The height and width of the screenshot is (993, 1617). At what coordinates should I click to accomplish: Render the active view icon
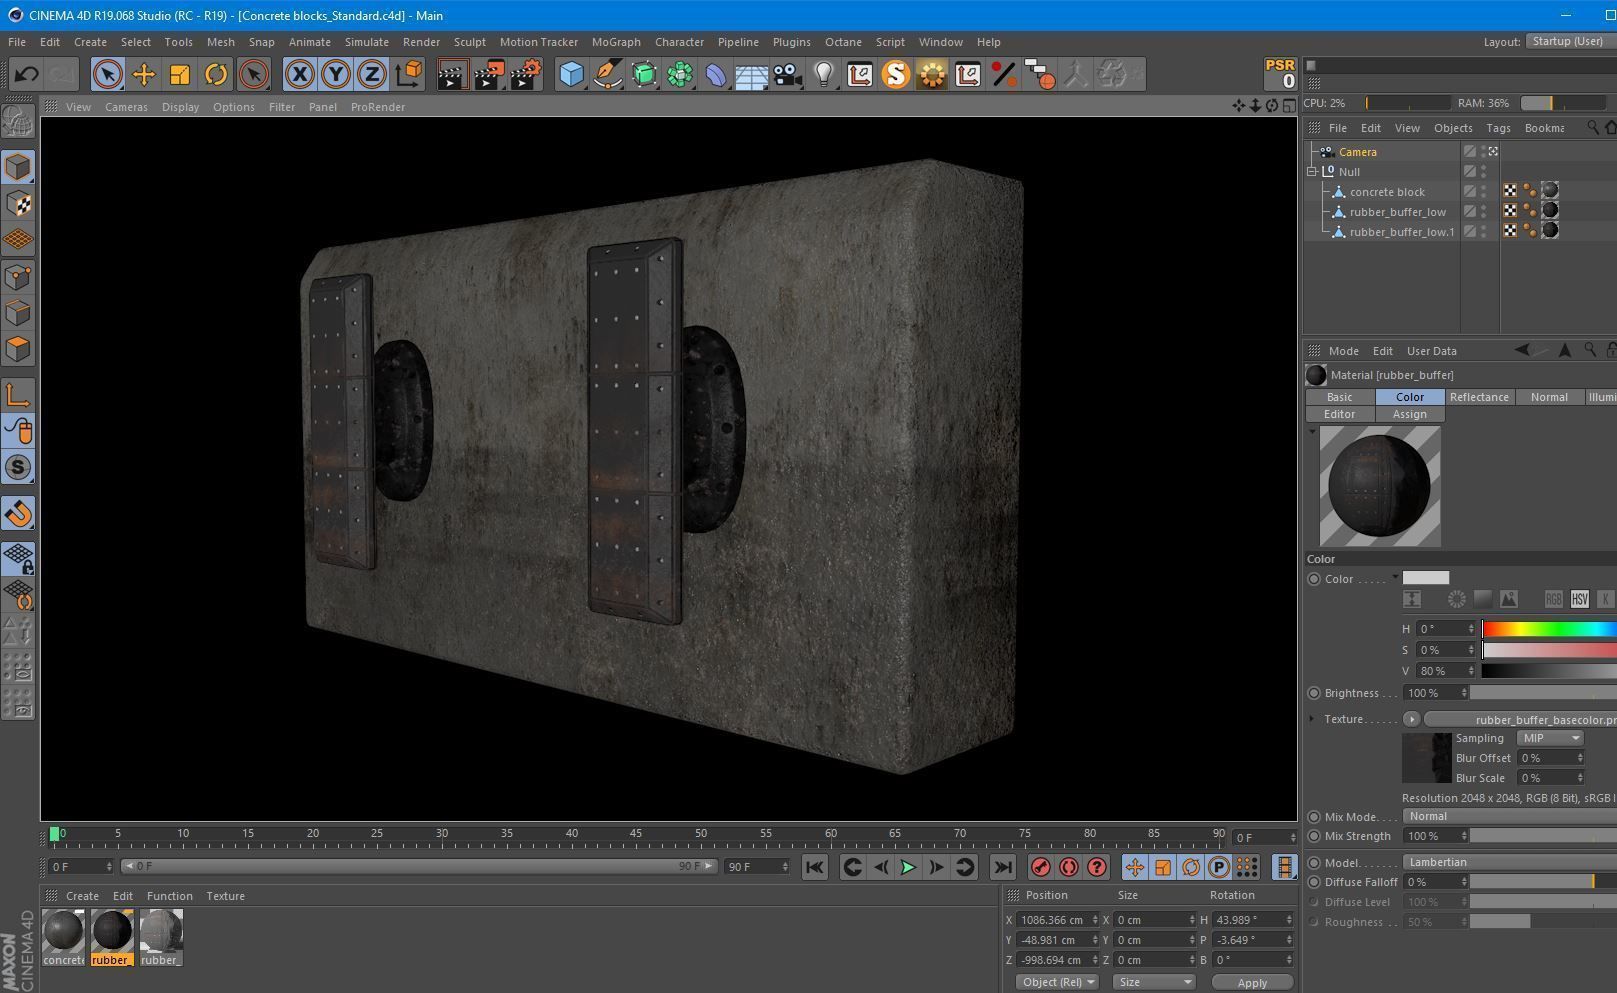(x=452, y=74)
